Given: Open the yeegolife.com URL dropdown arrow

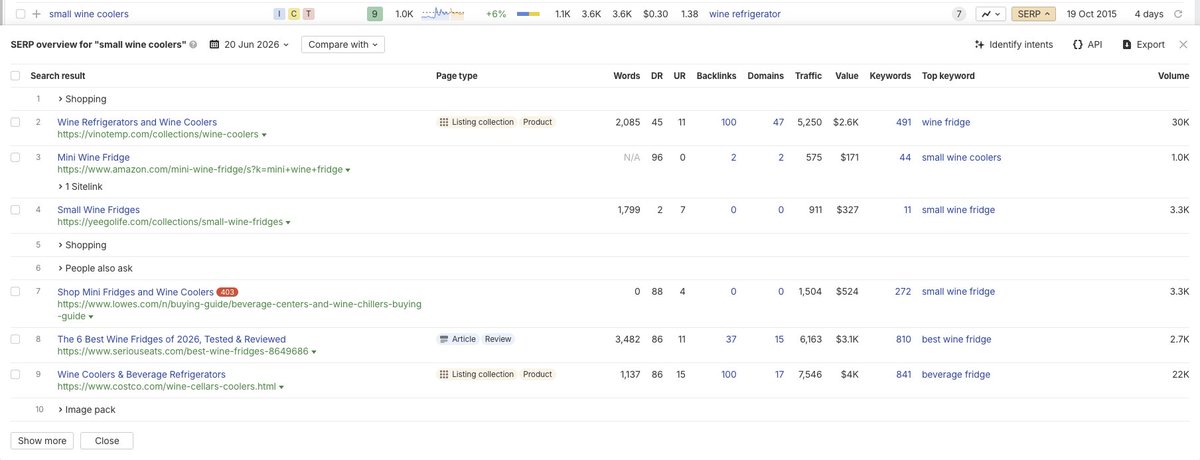Looking at the screenshot, I should click(288, 223).
